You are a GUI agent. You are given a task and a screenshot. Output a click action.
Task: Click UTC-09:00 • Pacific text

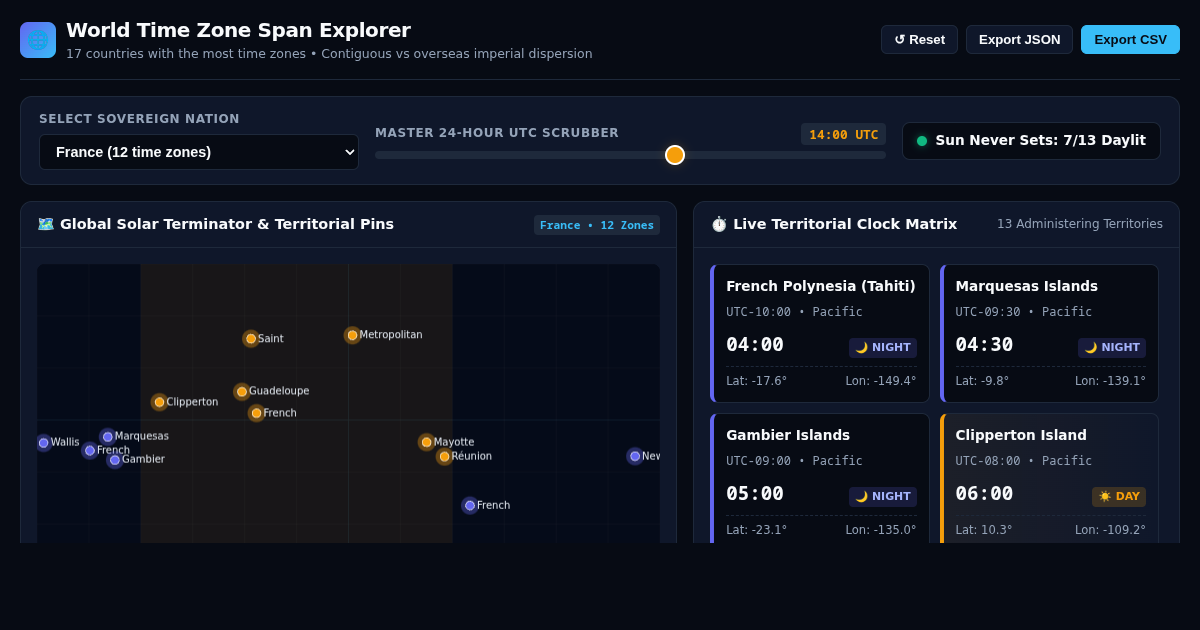coord(794,461)
